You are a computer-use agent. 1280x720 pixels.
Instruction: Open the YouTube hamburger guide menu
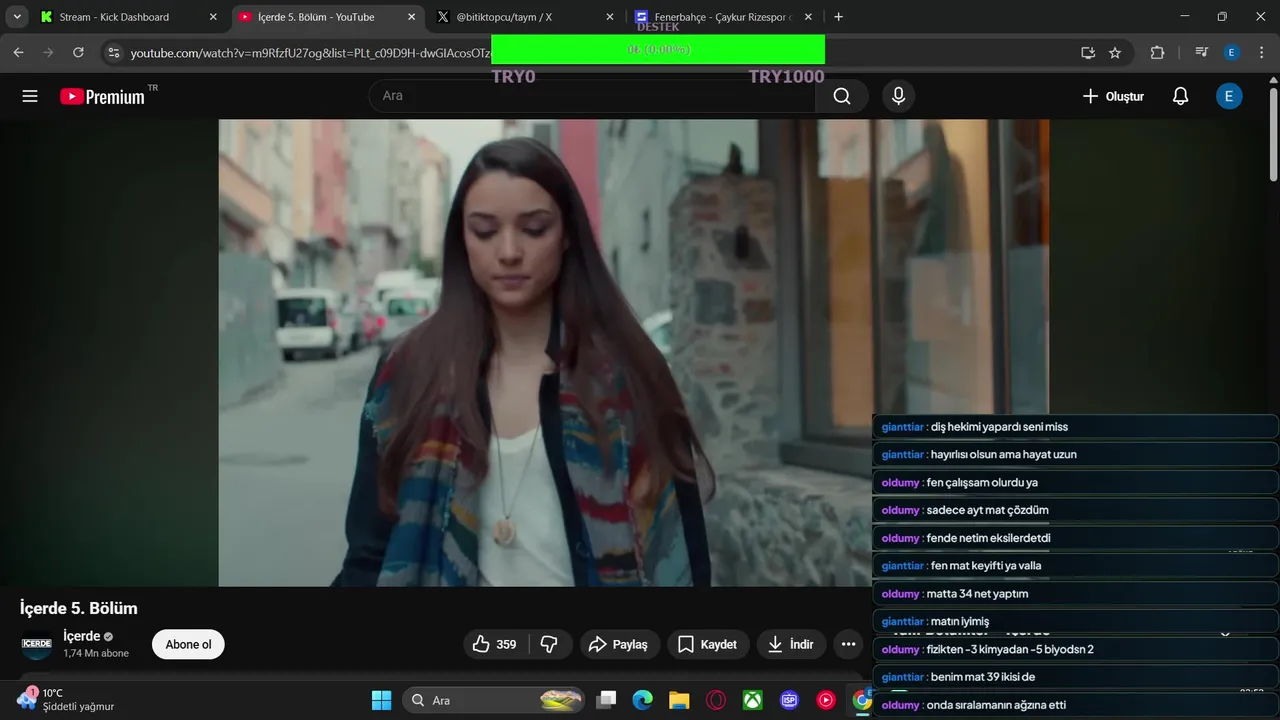(x=30, y=96)
